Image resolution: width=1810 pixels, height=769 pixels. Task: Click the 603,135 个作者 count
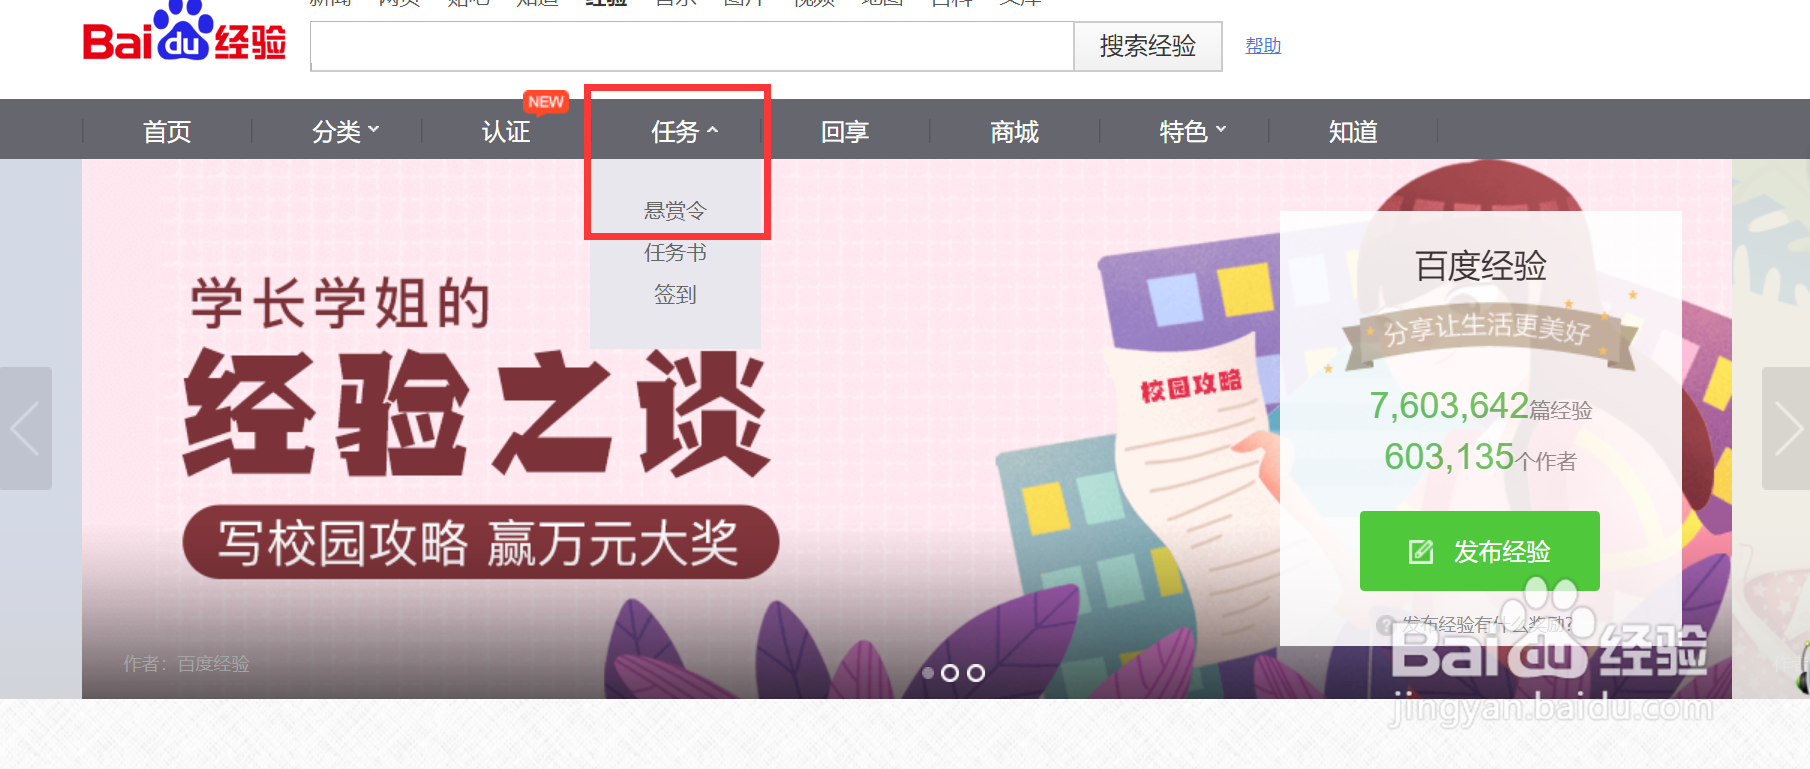coord(1480,457)
